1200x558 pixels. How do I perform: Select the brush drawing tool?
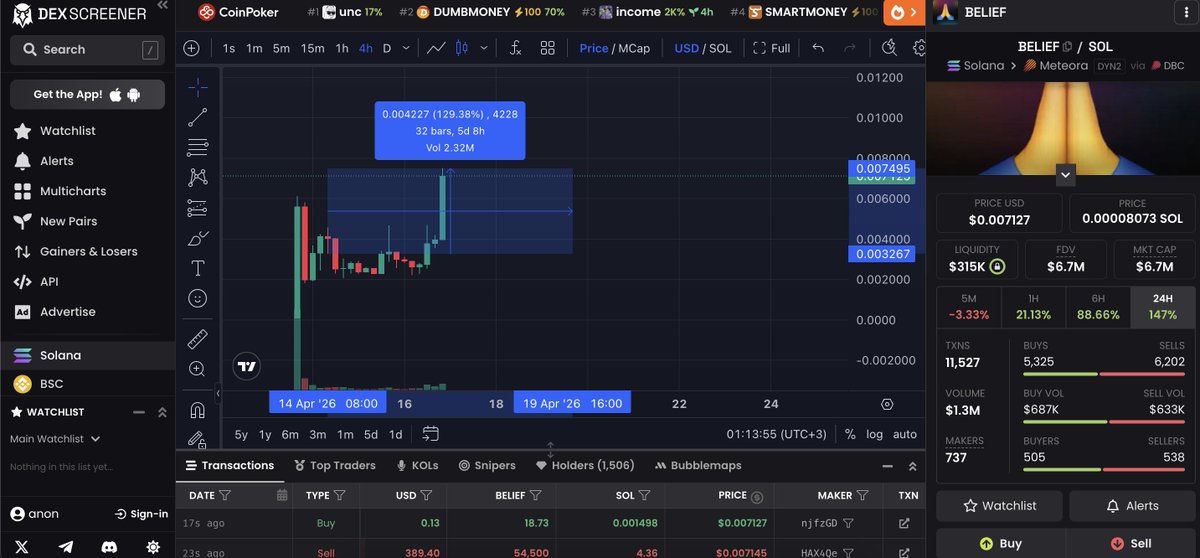pyautogui.click(x=197, y=238)
